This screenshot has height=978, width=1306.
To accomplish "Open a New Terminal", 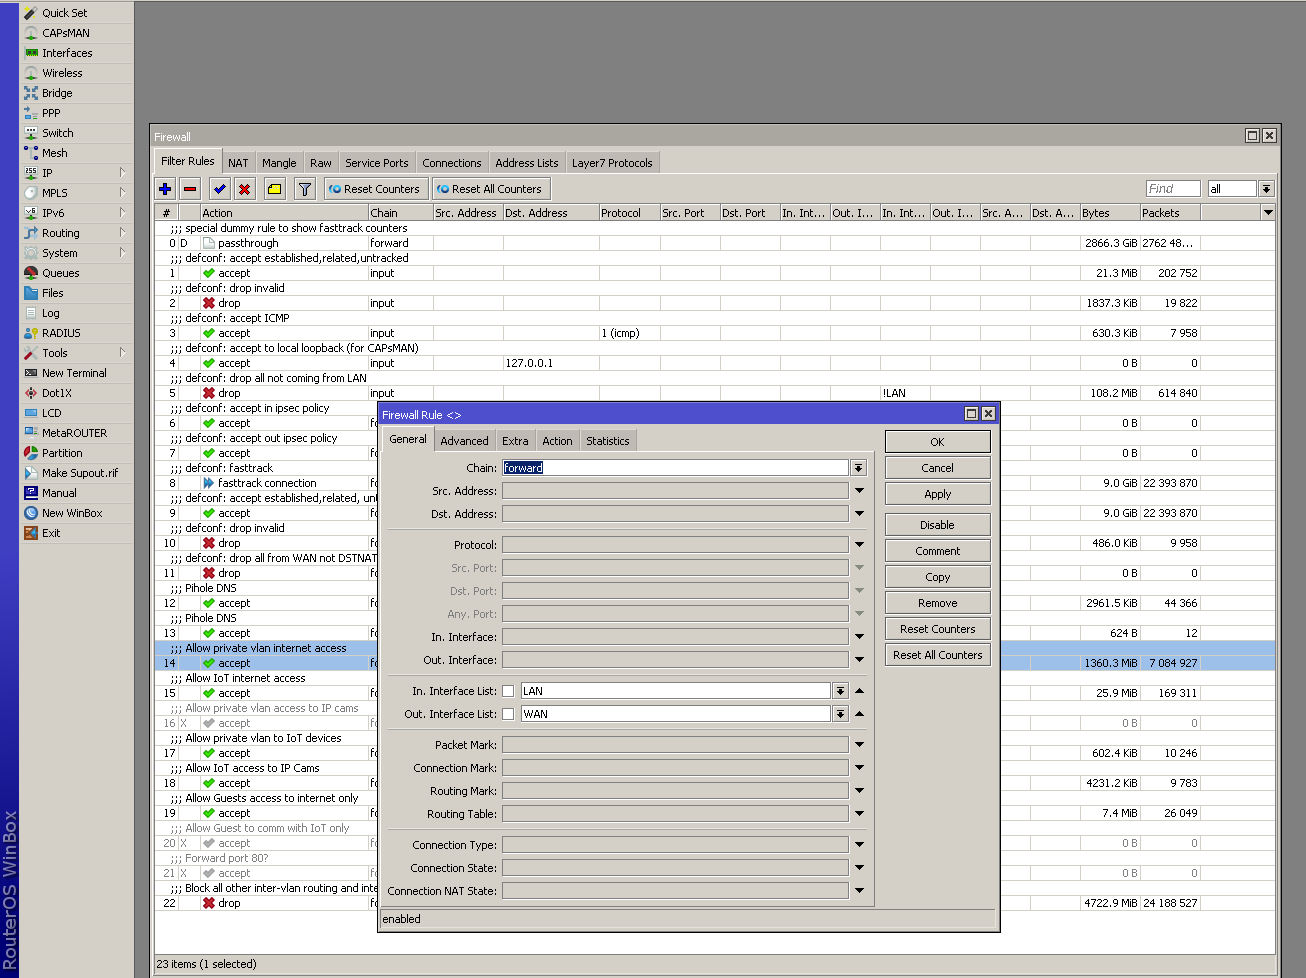I will [x=74, y=373].
